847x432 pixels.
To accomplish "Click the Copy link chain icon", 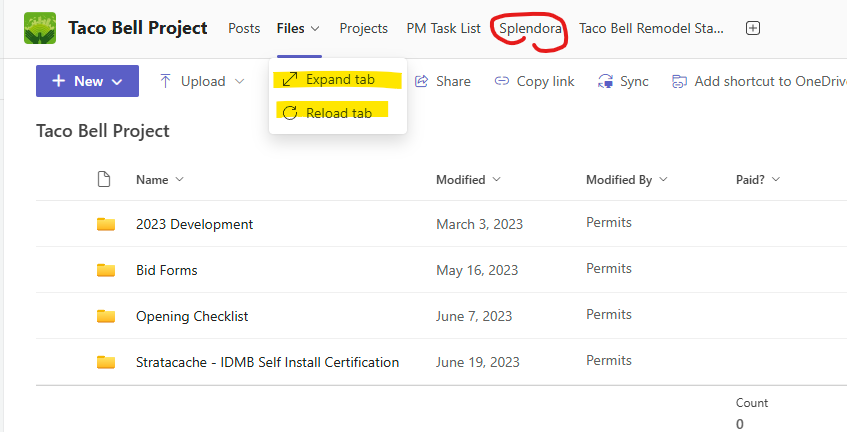I will click(502, 81).
